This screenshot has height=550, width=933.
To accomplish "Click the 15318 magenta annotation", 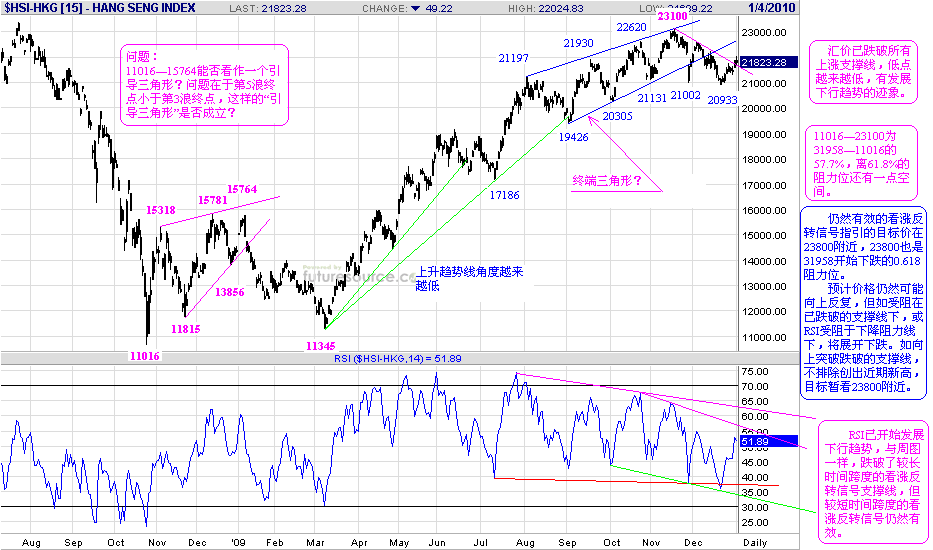I will 161,210.
